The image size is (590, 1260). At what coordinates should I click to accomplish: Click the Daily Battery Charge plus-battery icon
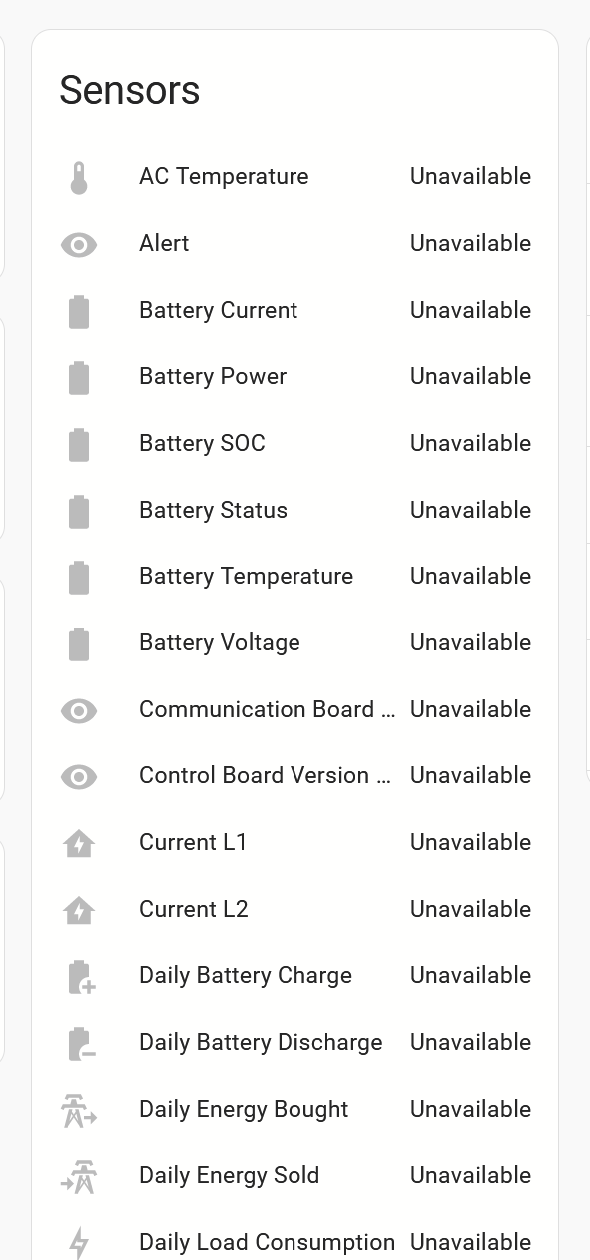(80, 976)
